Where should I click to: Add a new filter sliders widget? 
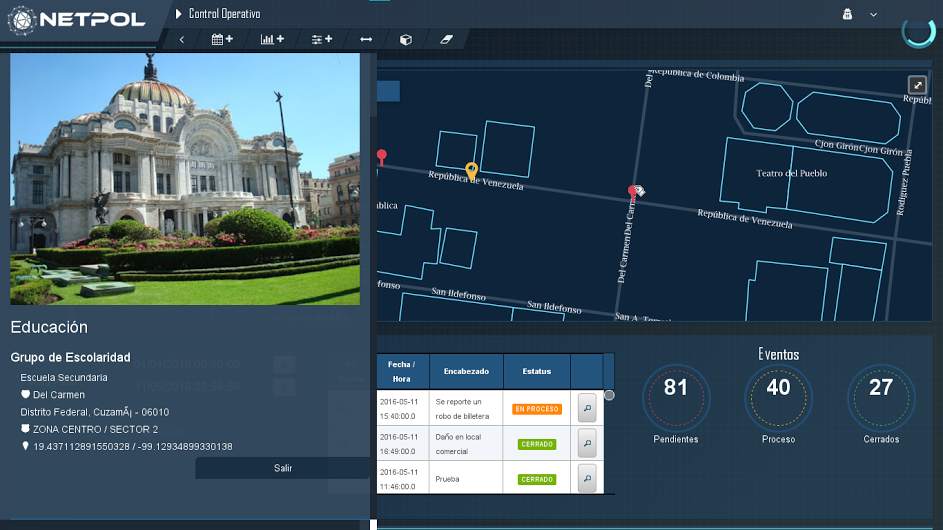click(x=322, y=40)
